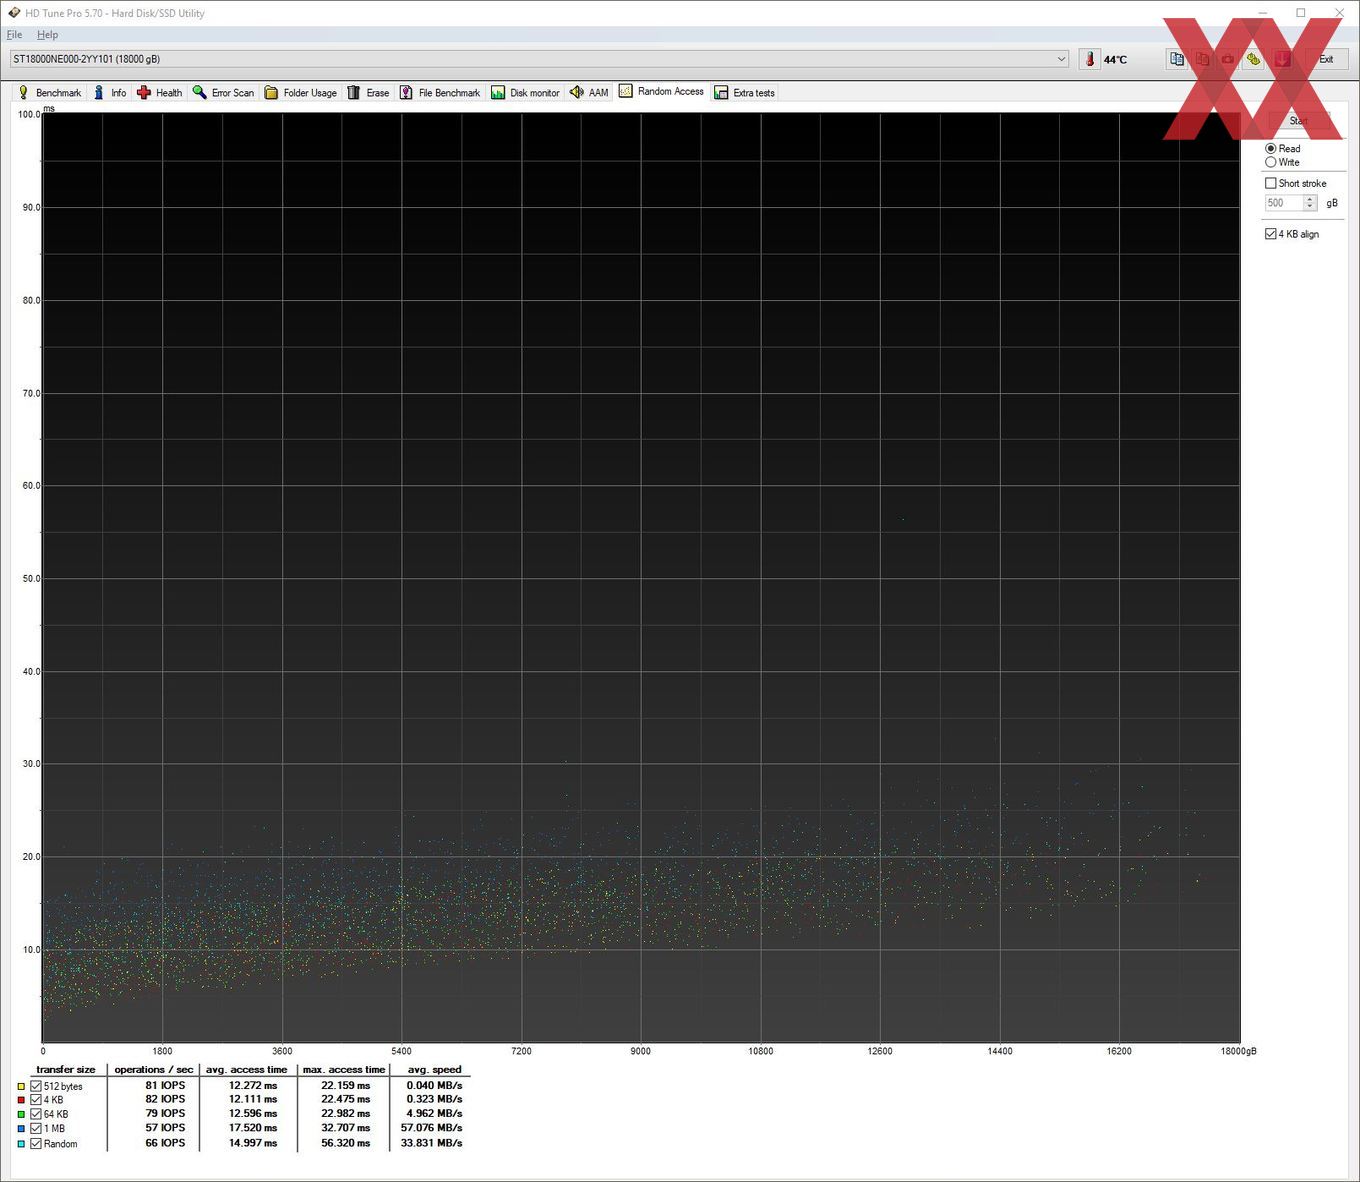Uncheck the 64 KB transfer size
This screenshot has height=1182, width=1360.
[36, 1114]
